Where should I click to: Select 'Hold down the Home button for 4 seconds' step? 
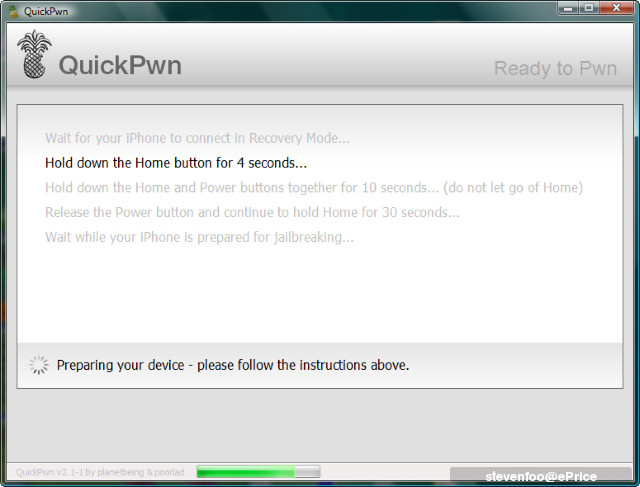[x=176, y=163]
